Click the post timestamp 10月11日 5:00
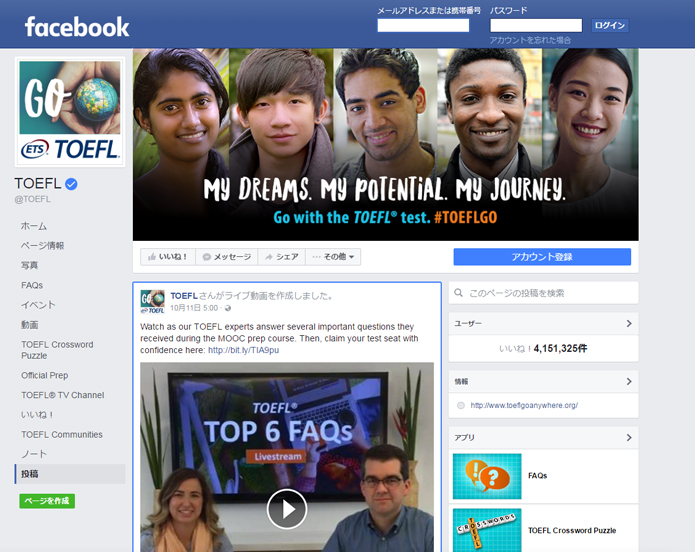 194,308
